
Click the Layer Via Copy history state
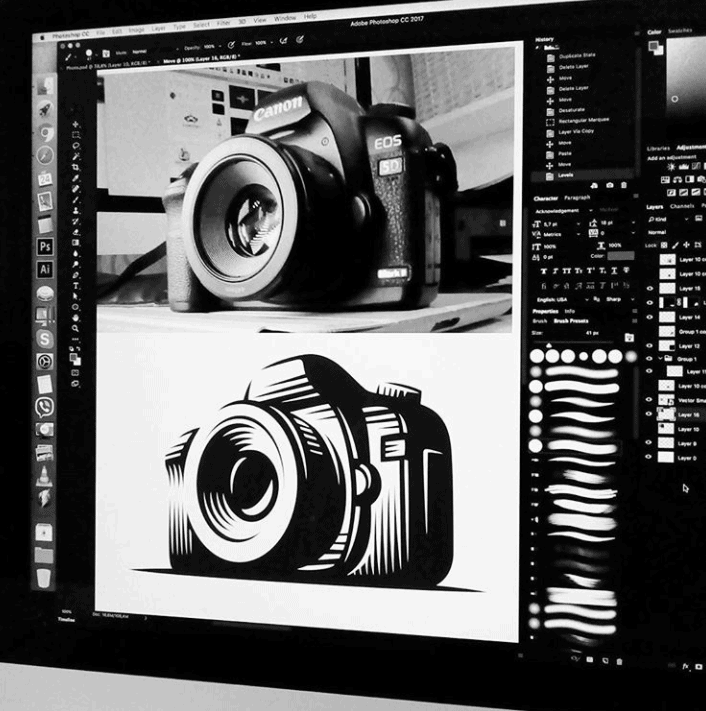coord(576,131)
